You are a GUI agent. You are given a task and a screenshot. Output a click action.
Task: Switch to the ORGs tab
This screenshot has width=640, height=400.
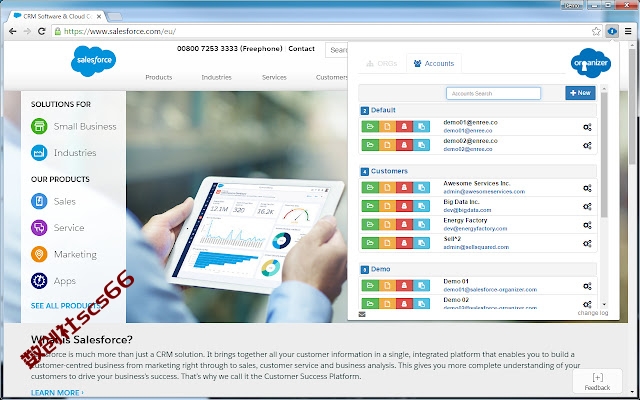[x=382, y=64]
